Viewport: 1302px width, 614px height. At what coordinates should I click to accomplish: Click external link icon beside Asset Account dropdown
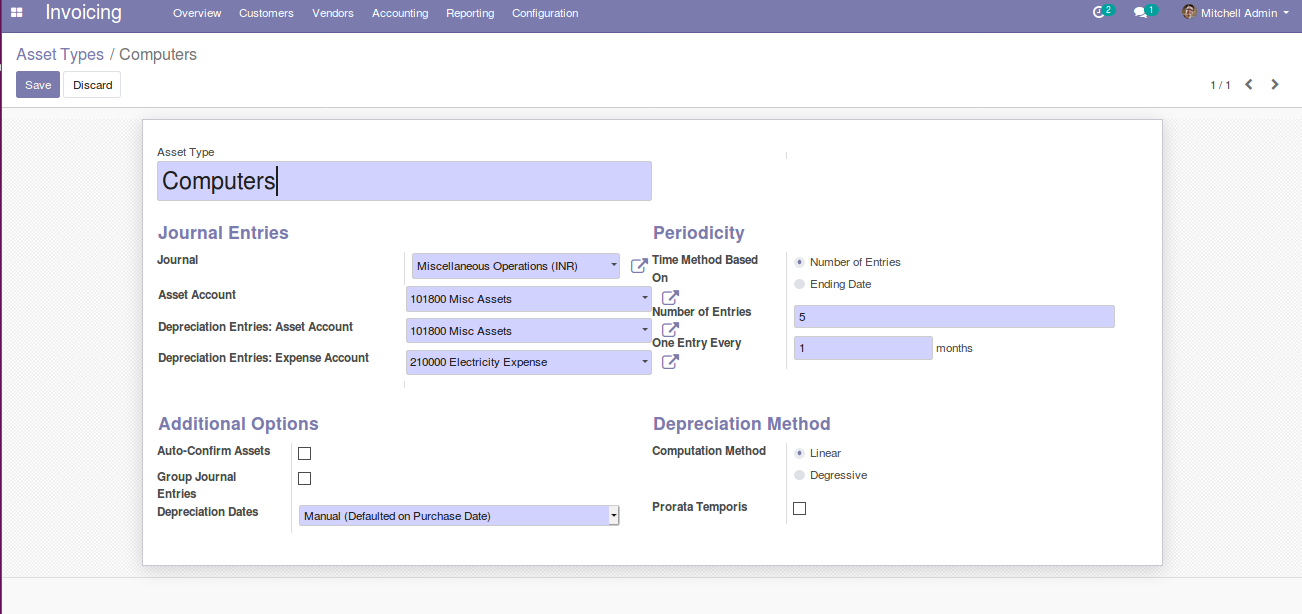click(x=670, y=298)
